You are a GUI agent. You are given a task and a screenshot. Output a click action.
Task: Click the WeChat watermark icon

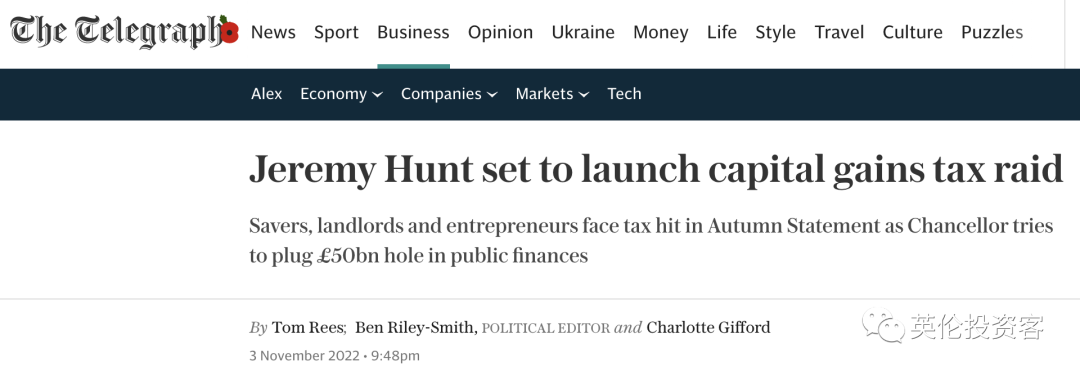pos(884,325)
